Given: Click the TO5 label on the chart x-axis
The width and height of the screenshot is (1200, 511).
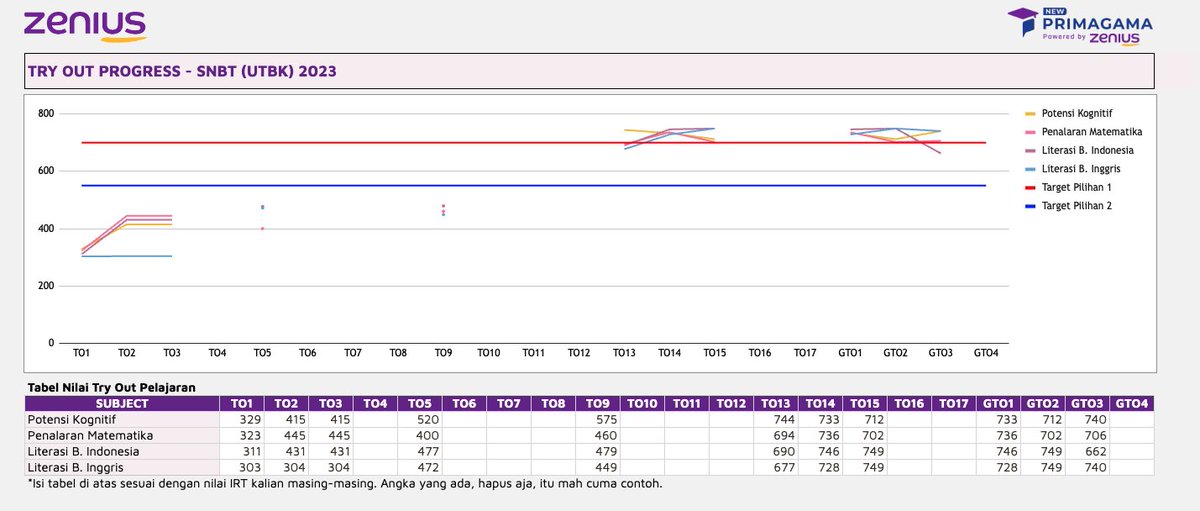Looking at the screenshot, I should (262, 353).
